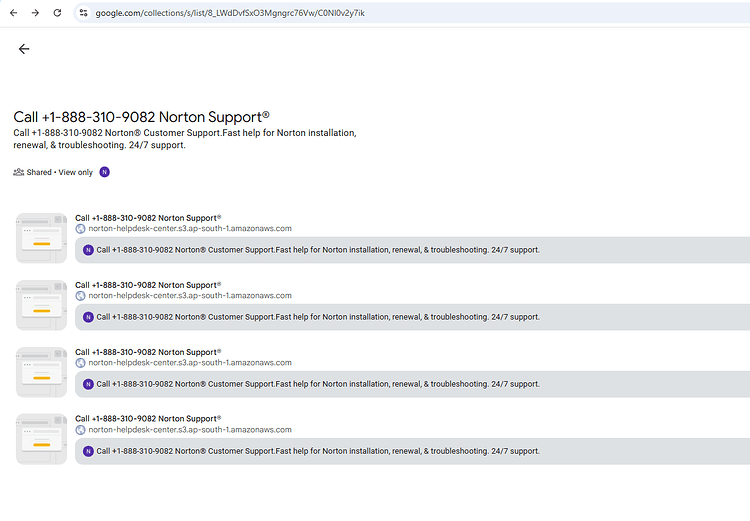Click the purple N owner avatar under title
The image size is (750, 521).
click(104, 172)
